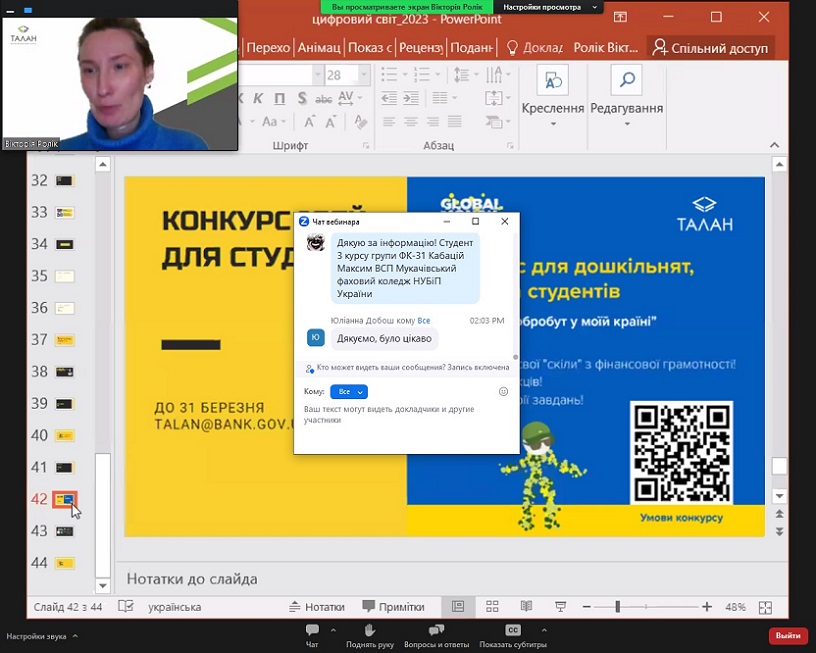Go to next slide arrow
Screen dimensions: 816x653
pyautogui.click(x=779, y=531)
